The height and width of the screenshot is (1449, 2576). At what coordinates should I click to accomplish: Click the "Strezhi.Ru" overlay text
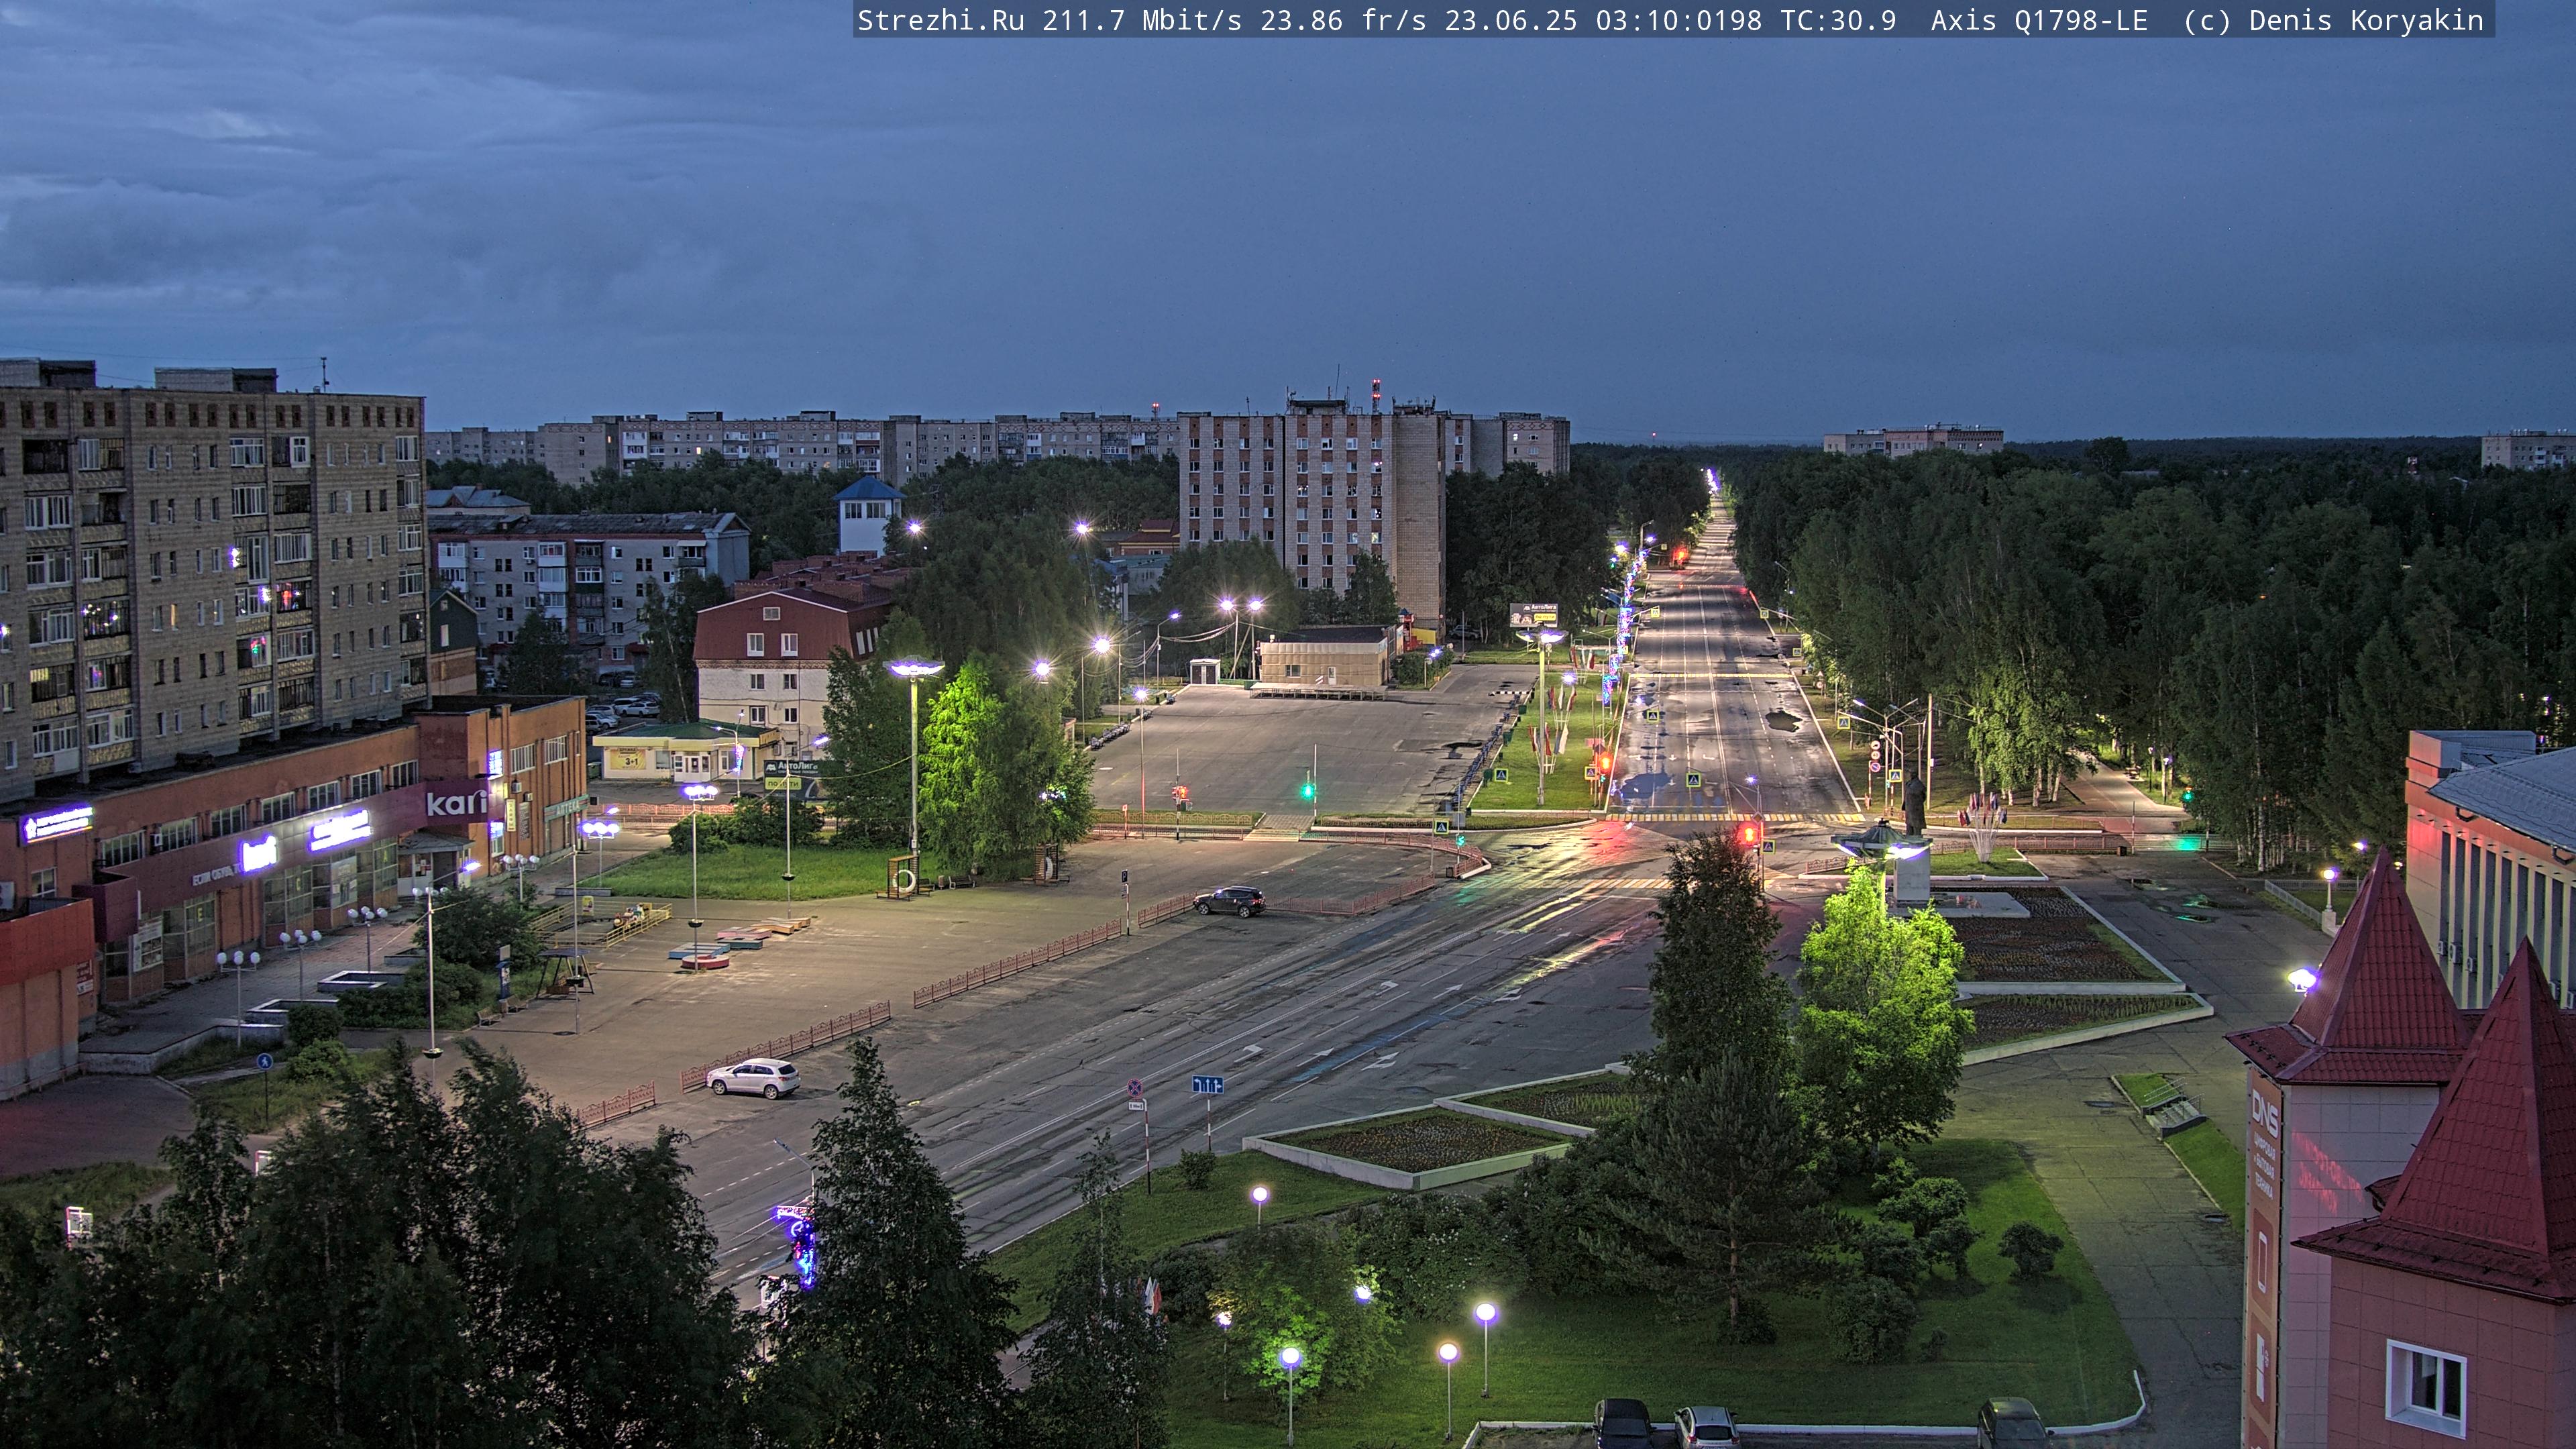pos(940,20)
